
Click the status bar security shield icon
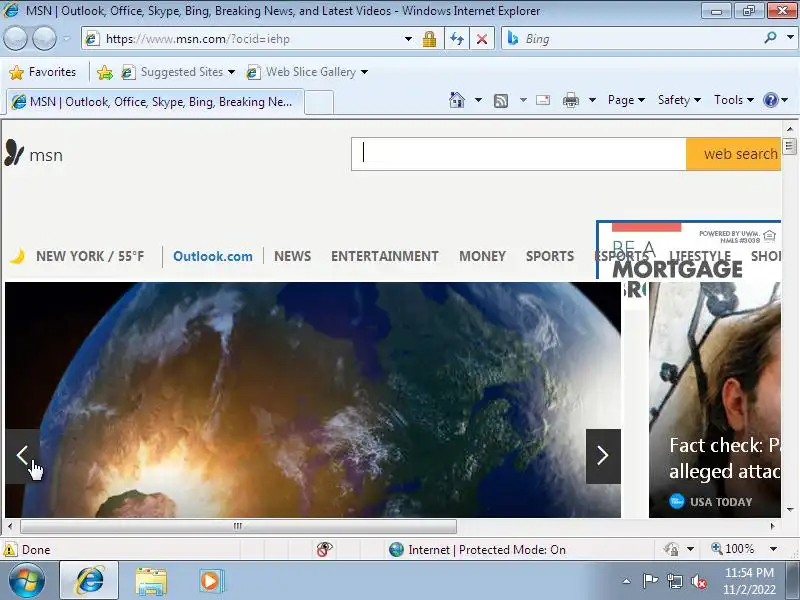pos(671,549)
